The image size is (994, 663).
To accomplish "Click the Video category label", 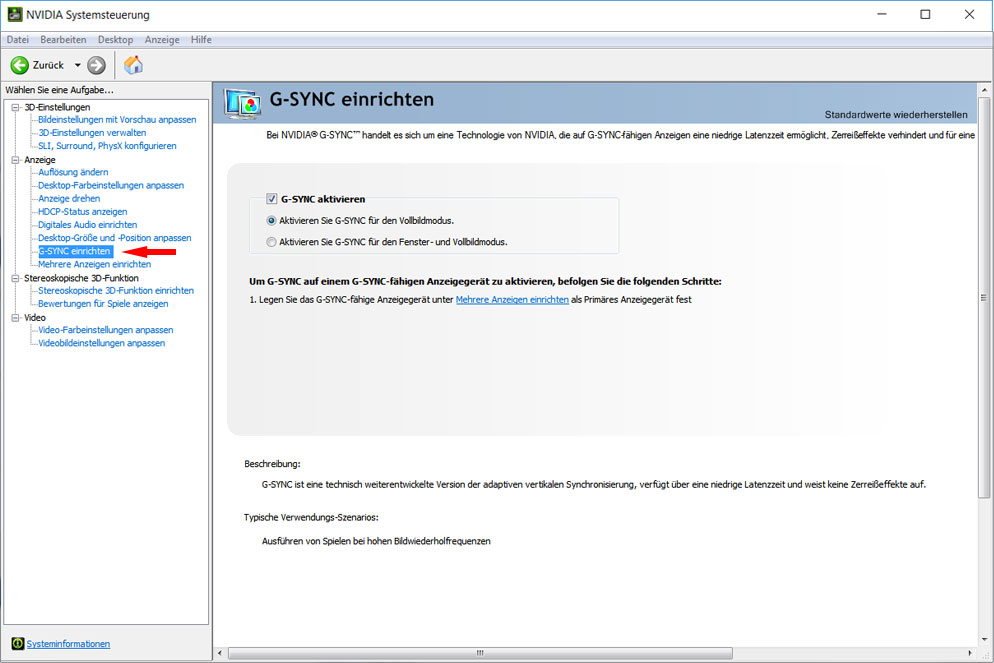I will pos(35,318).
